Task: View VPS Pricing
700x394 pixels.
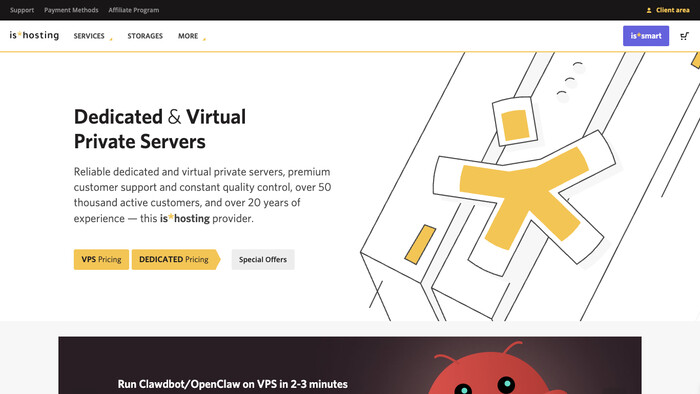Action: pos(101,259)
